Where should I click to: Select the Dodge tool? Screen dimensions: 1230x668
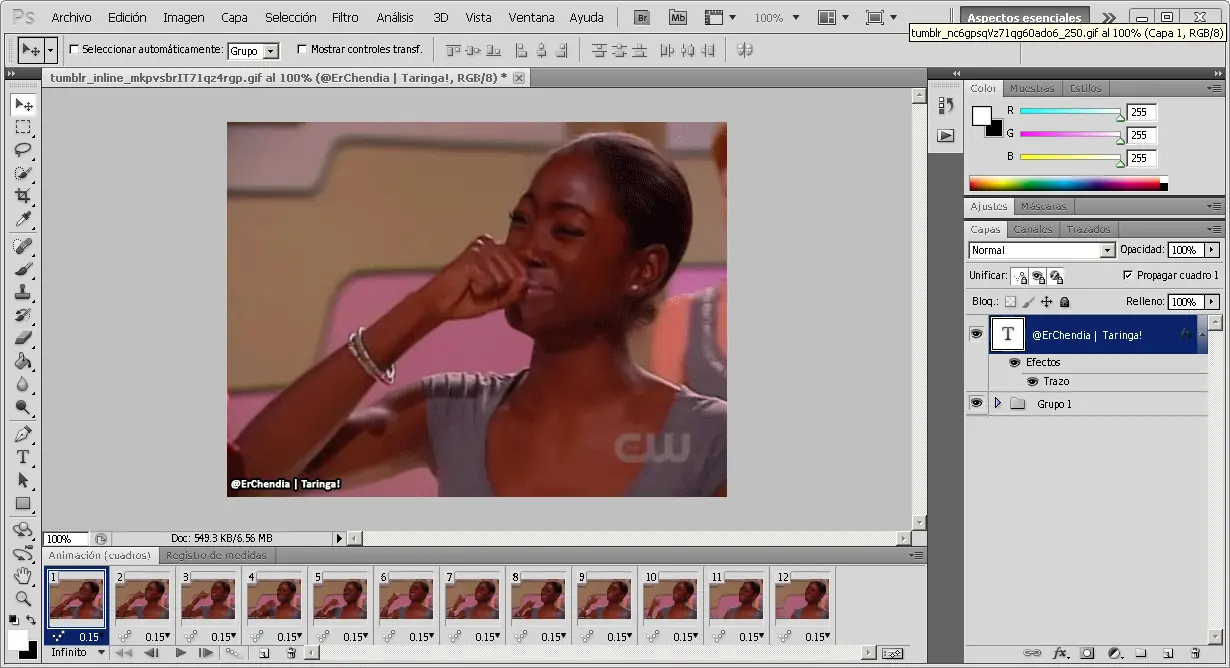(23, 407)
